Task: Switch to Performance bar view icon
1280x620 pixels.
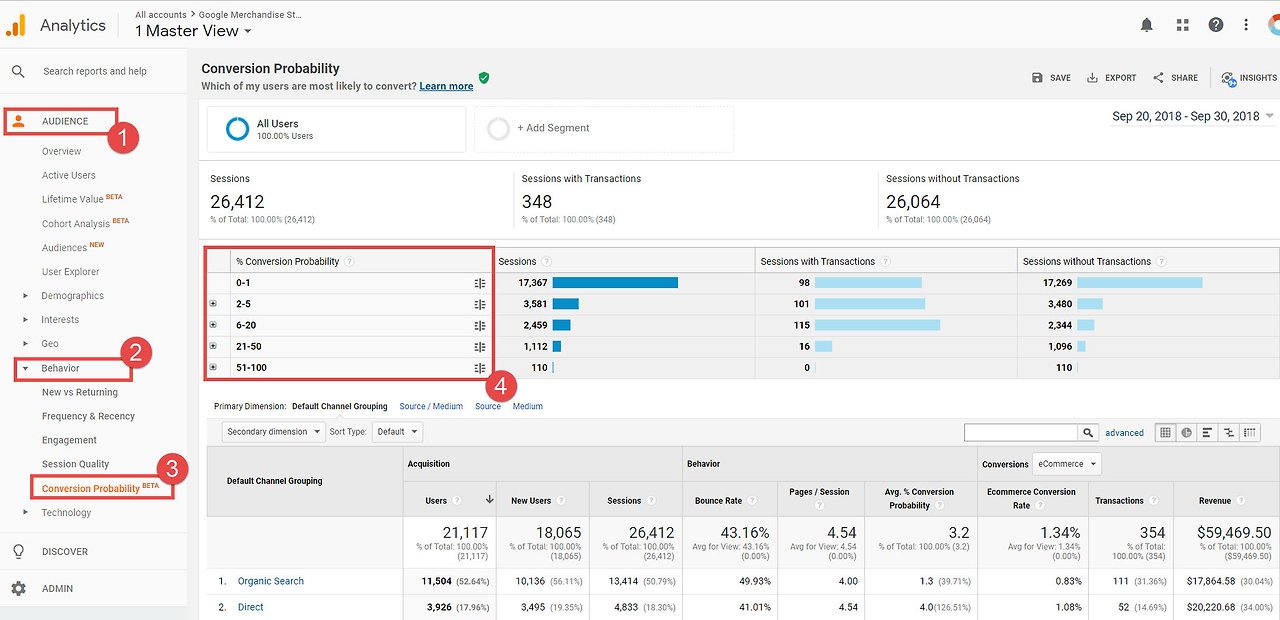Action: coord(1207,433)
